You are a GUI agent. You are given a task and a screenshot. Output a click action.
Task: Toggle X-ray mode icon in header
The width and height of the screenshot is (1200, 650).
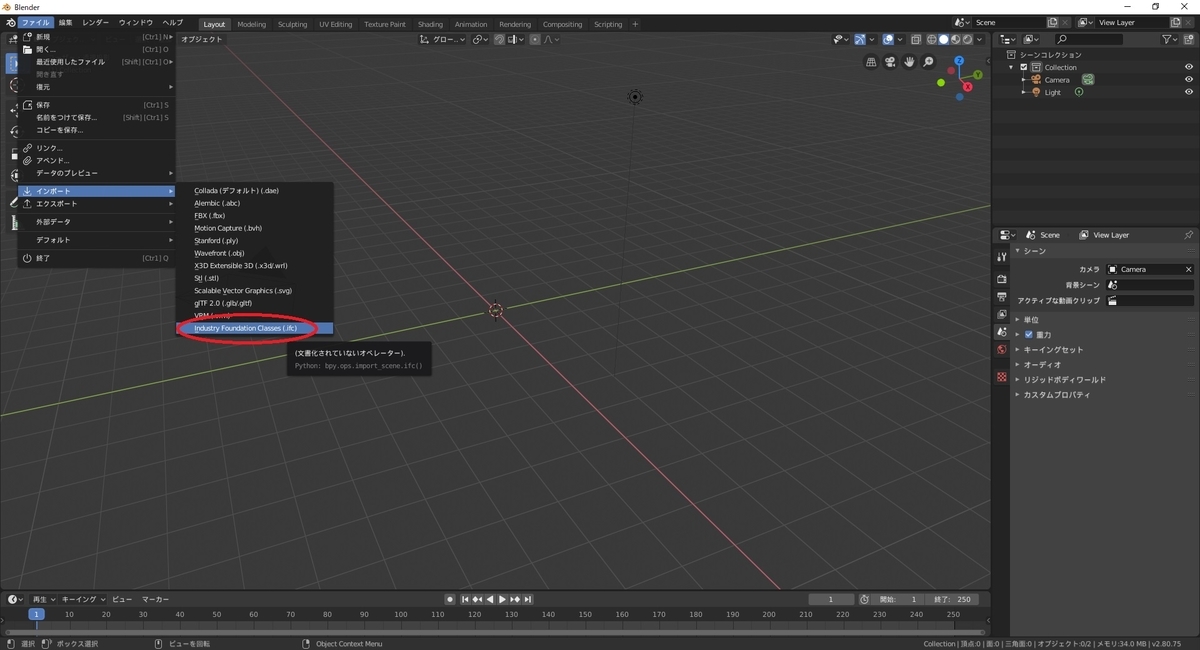pyautogui.click(x=917, y=39)
